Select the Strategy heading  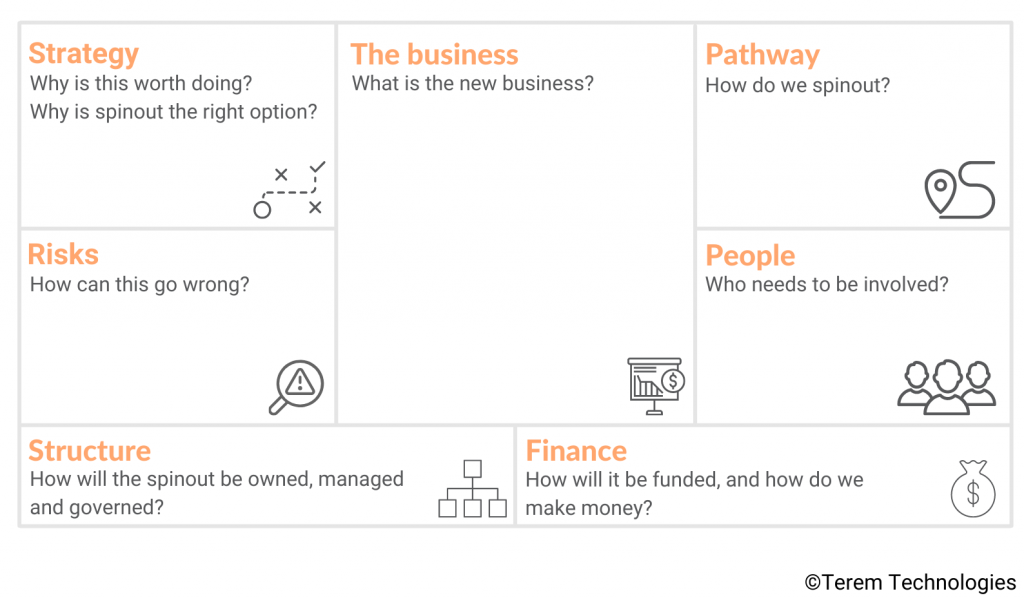tap(84, 54)
